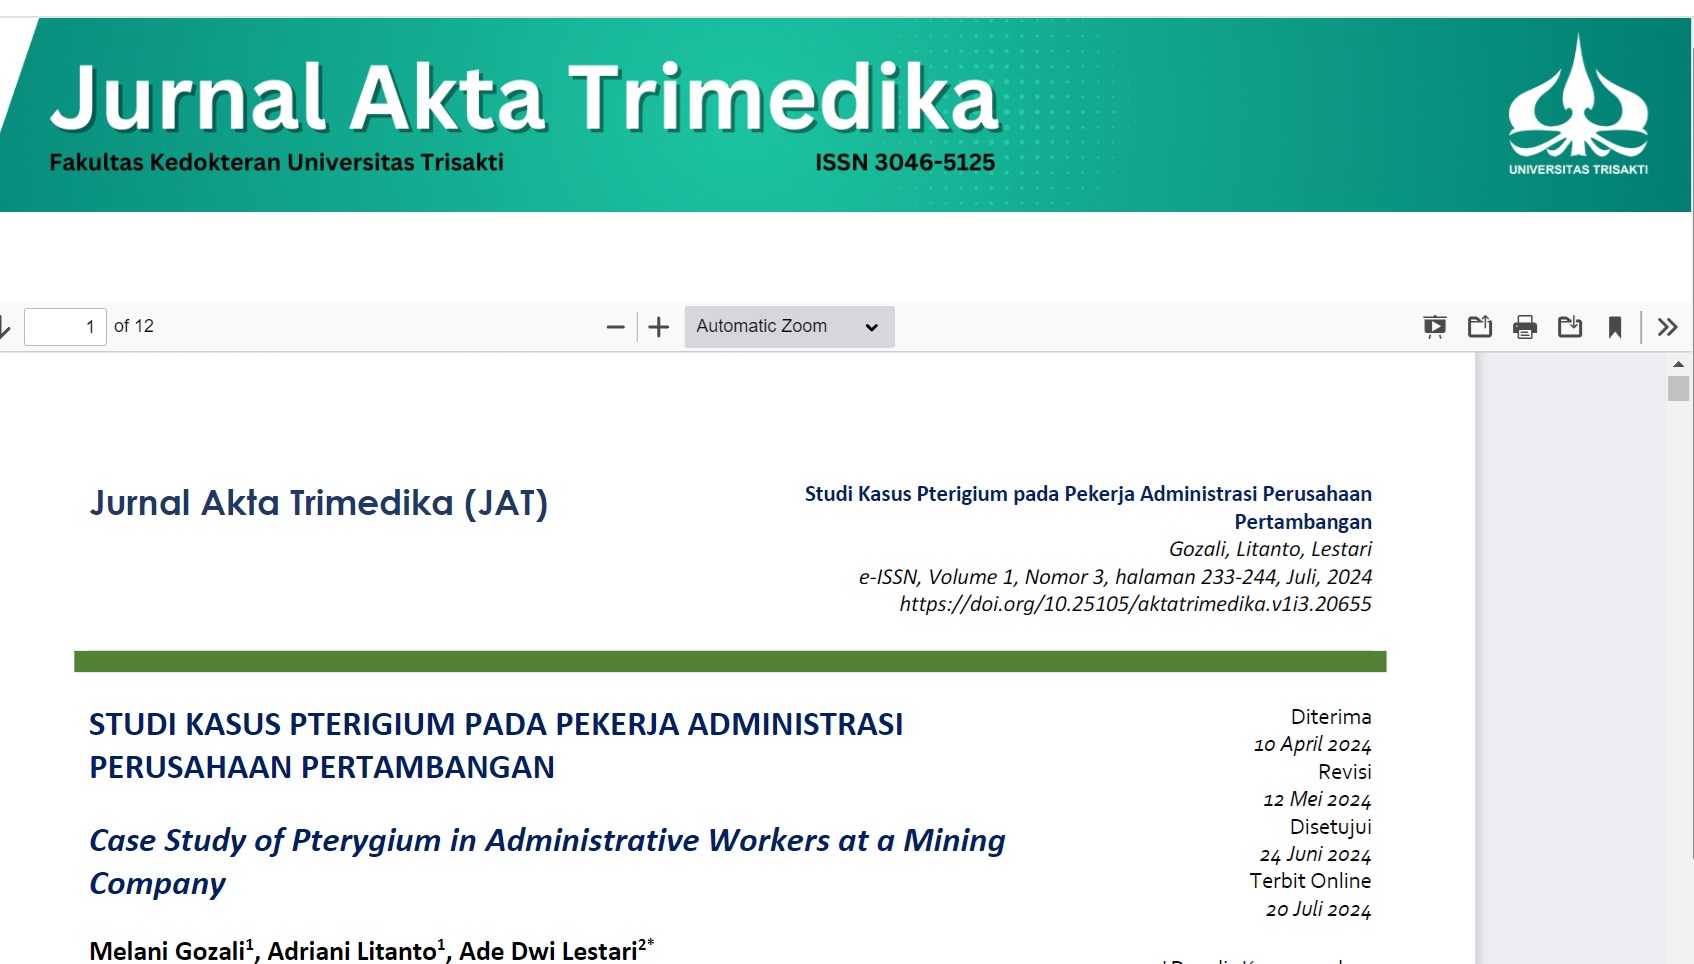Image resolution: width=1694 pixels, height=964 pixels.
Task: Click the date '24 Juni 2024'
Action: coord(1315,855)
